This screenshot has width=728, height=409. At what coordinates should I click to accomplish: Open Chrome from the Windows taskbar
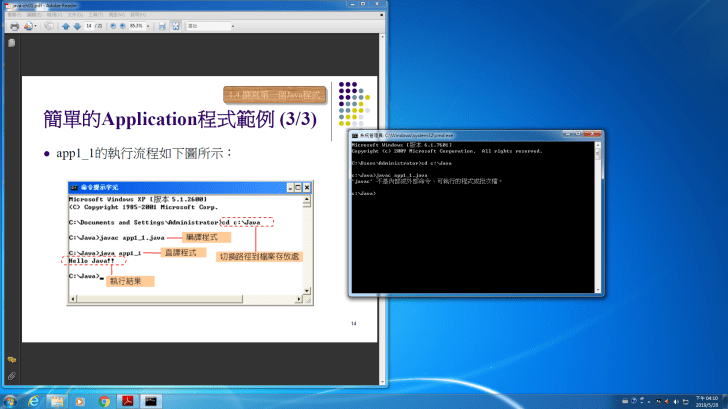pos(105,400)
